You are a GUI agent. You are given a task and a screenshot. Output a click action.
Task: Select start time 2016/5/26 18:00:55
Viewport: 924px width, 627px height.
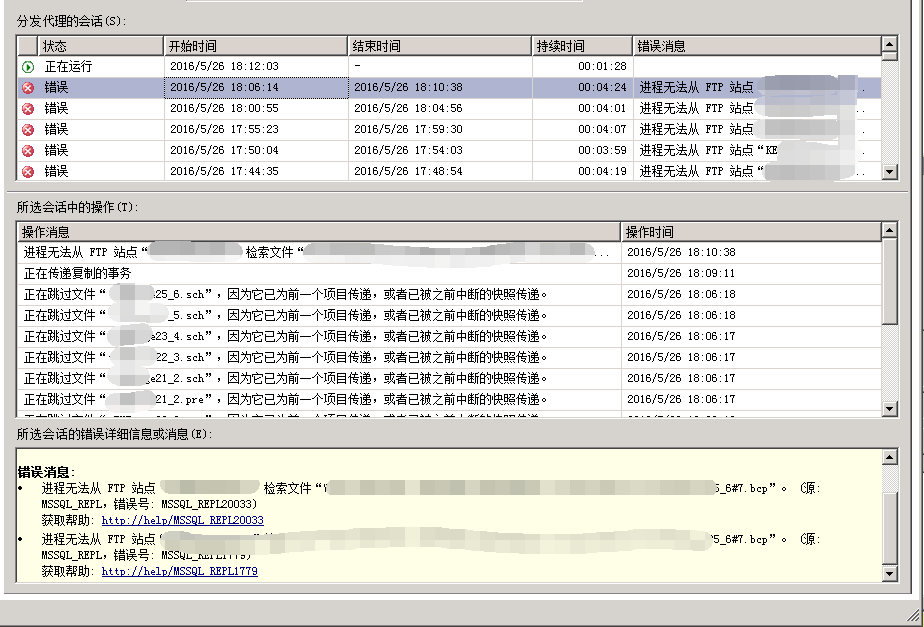[225, 108]
